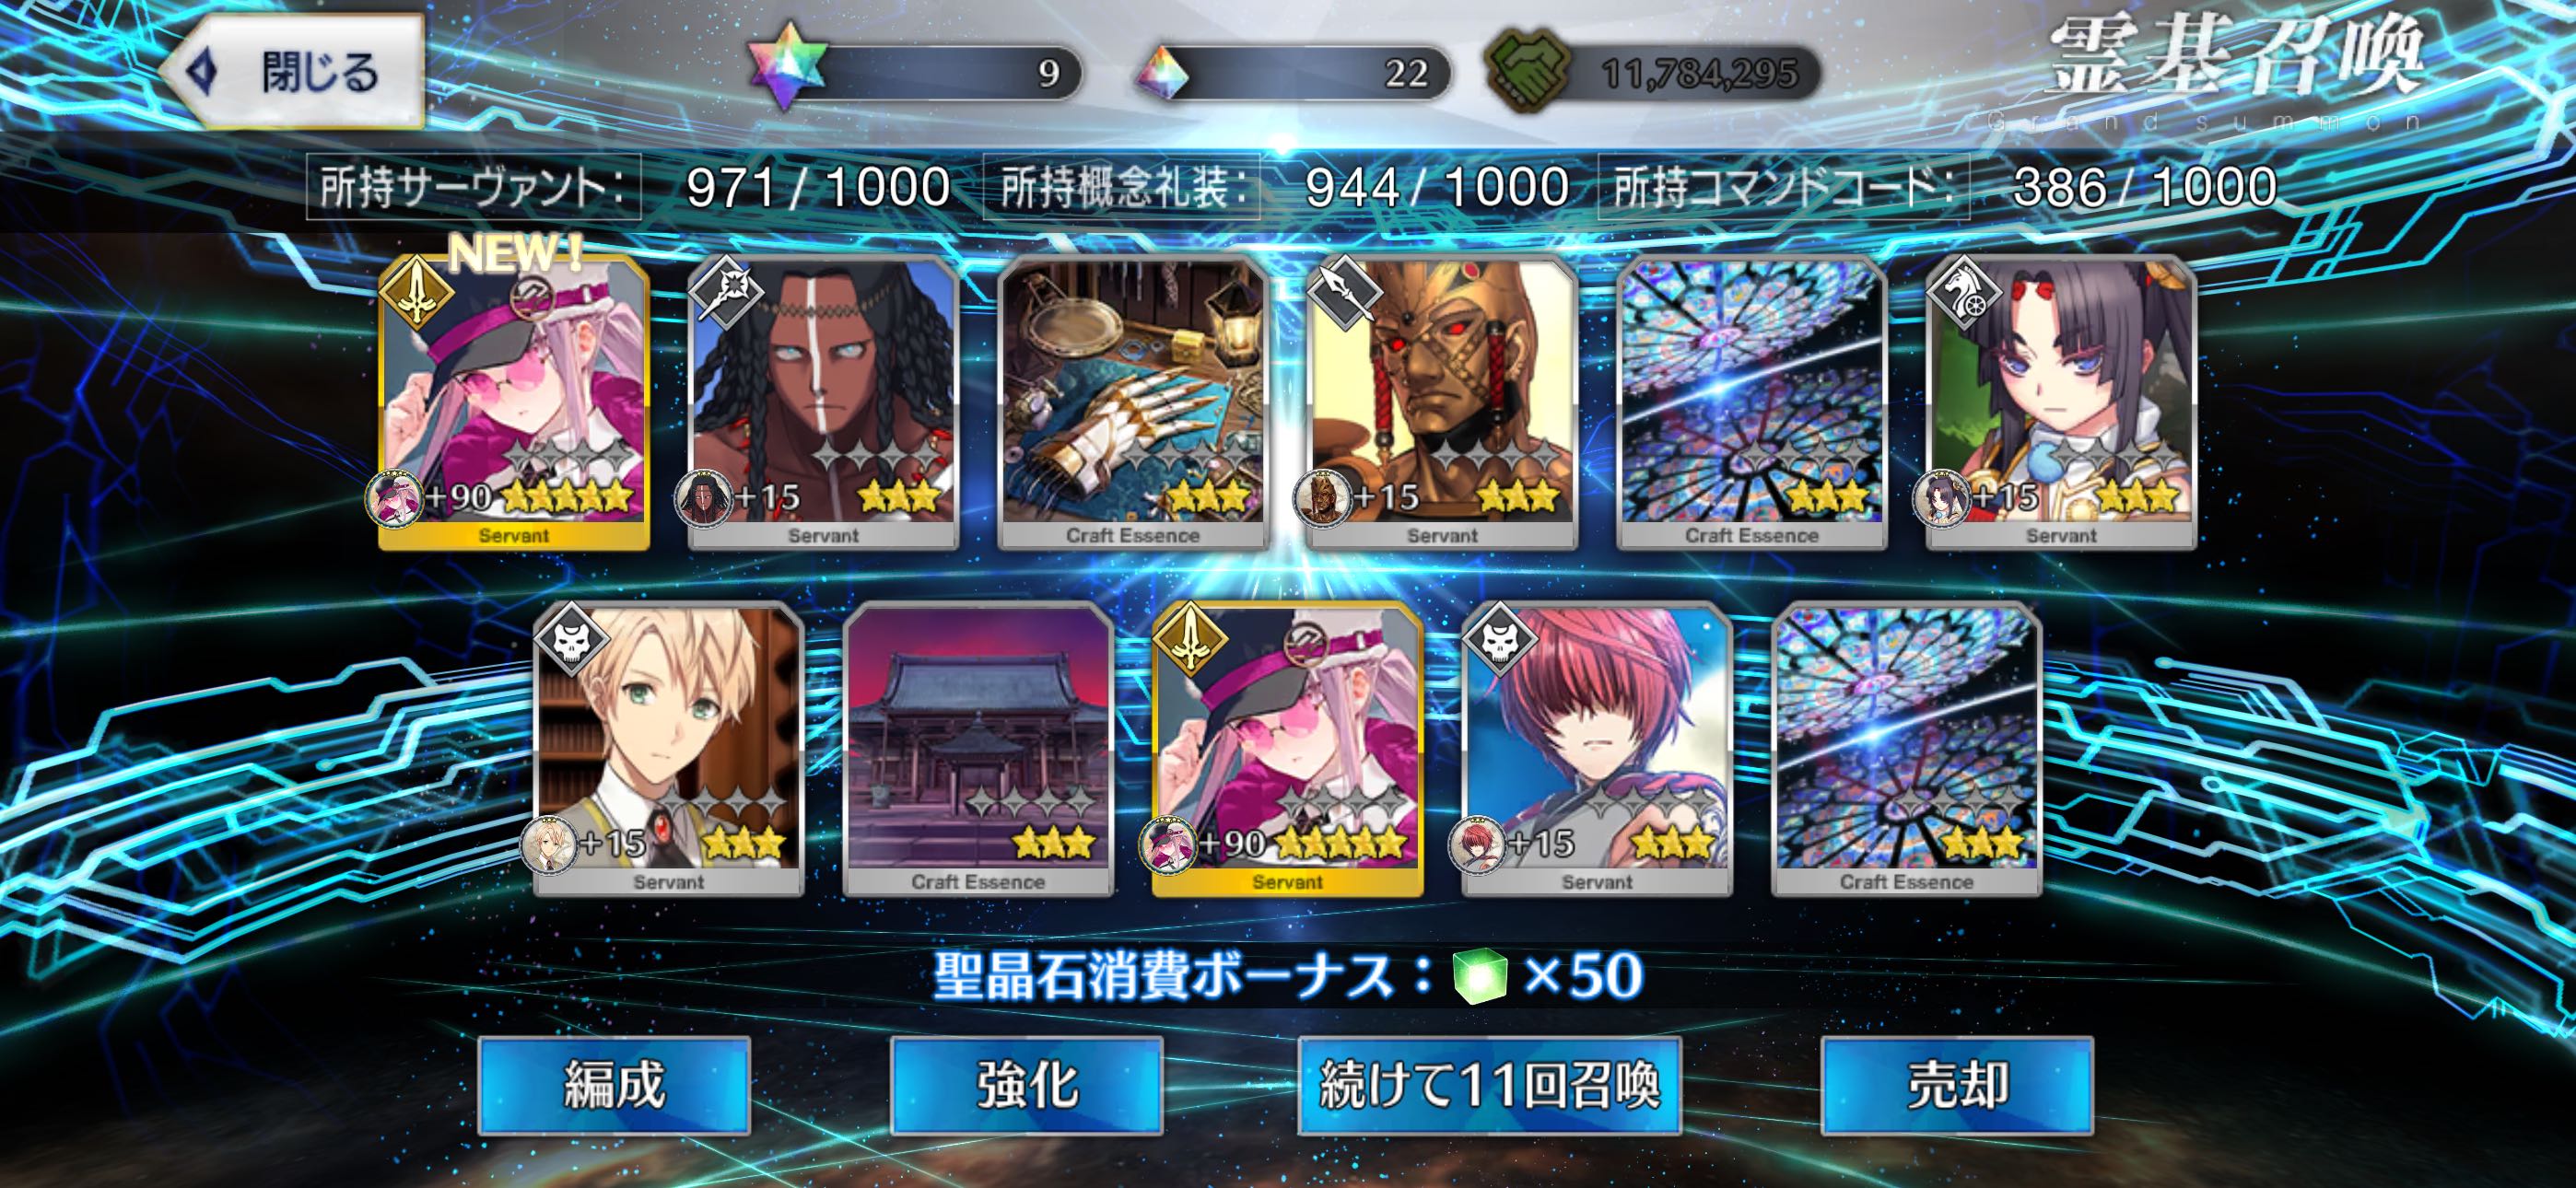The width and height of the screenshot is (2576, 1188).
Task: Open the 編成 formation button
Action: [614, 1085]
